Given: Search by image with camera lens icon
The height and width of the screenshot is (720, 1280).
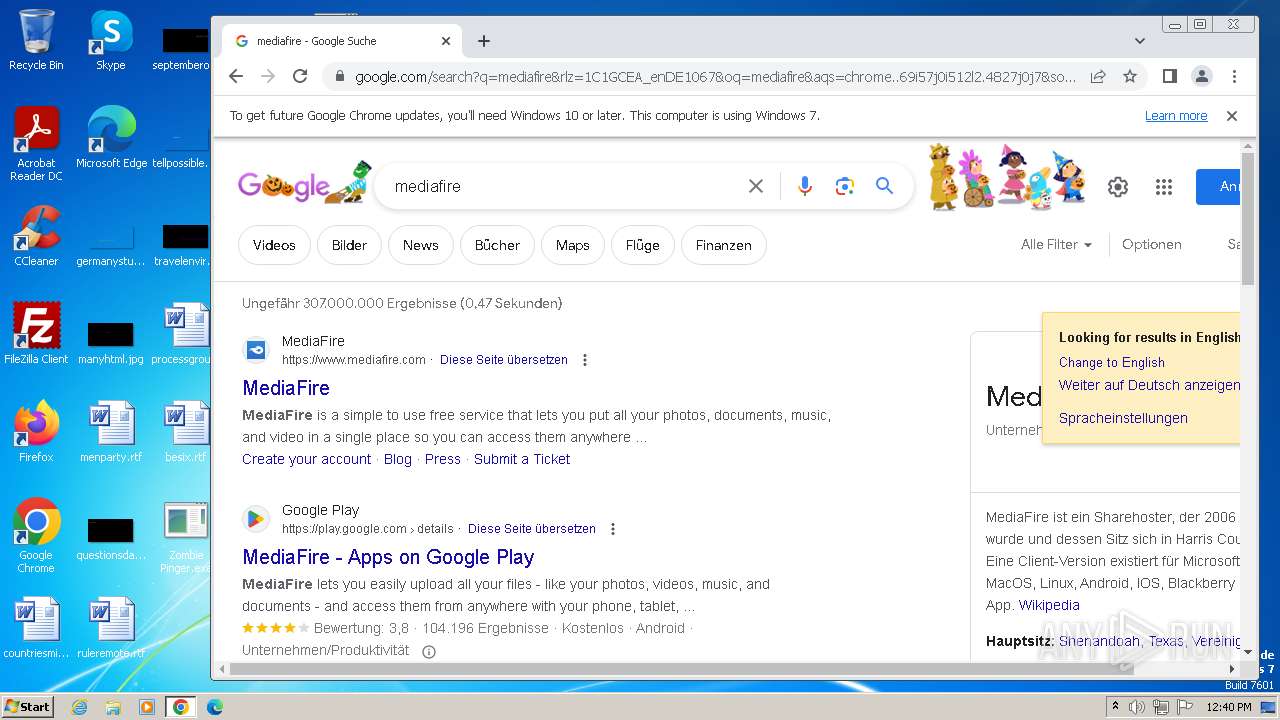Looking at the screenshot, I should click(x=845, y=186).
